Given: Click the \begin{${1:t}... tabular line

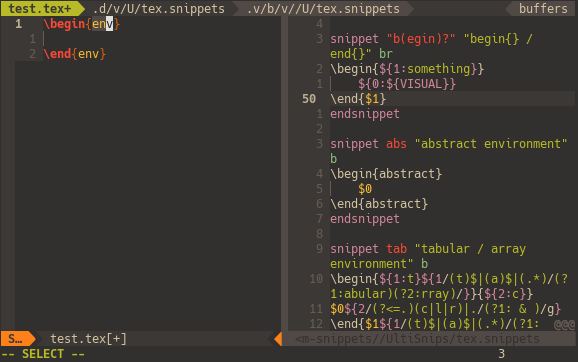Looking at the screenshot, I should [x=449, y=279].
